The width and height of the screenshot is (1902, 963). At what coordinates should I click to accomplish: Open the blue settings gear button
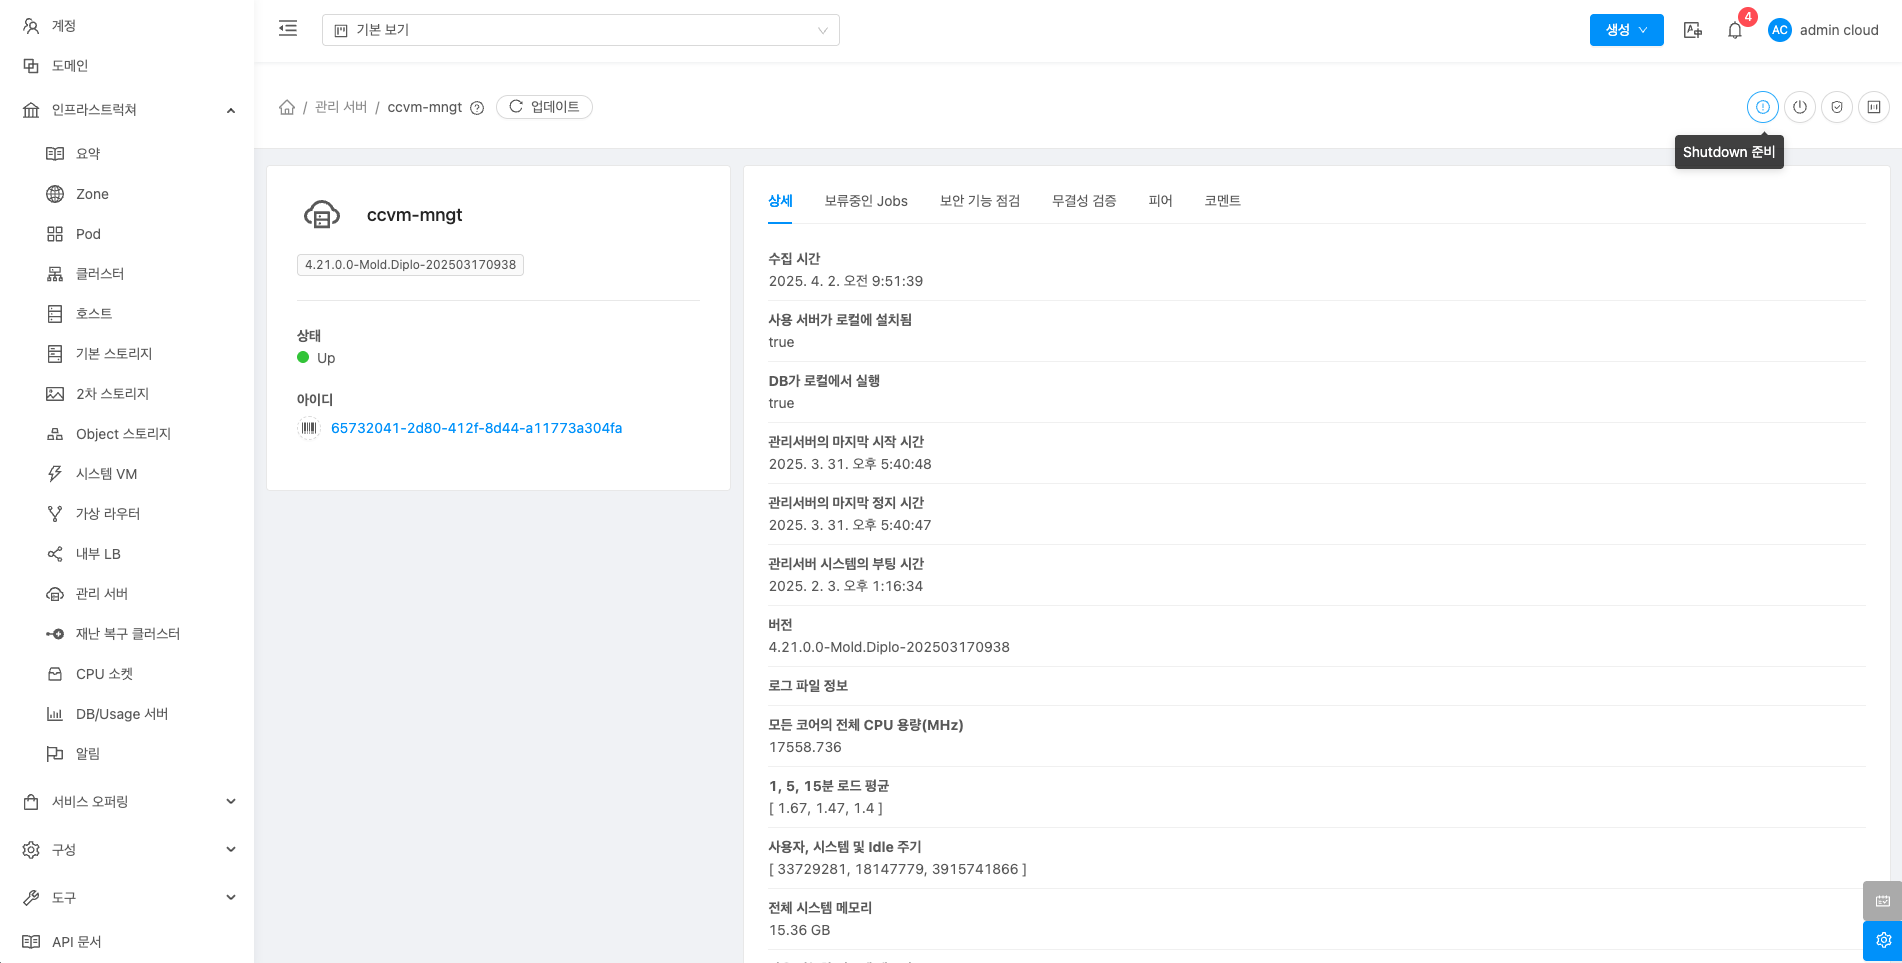pos(1882,940)
